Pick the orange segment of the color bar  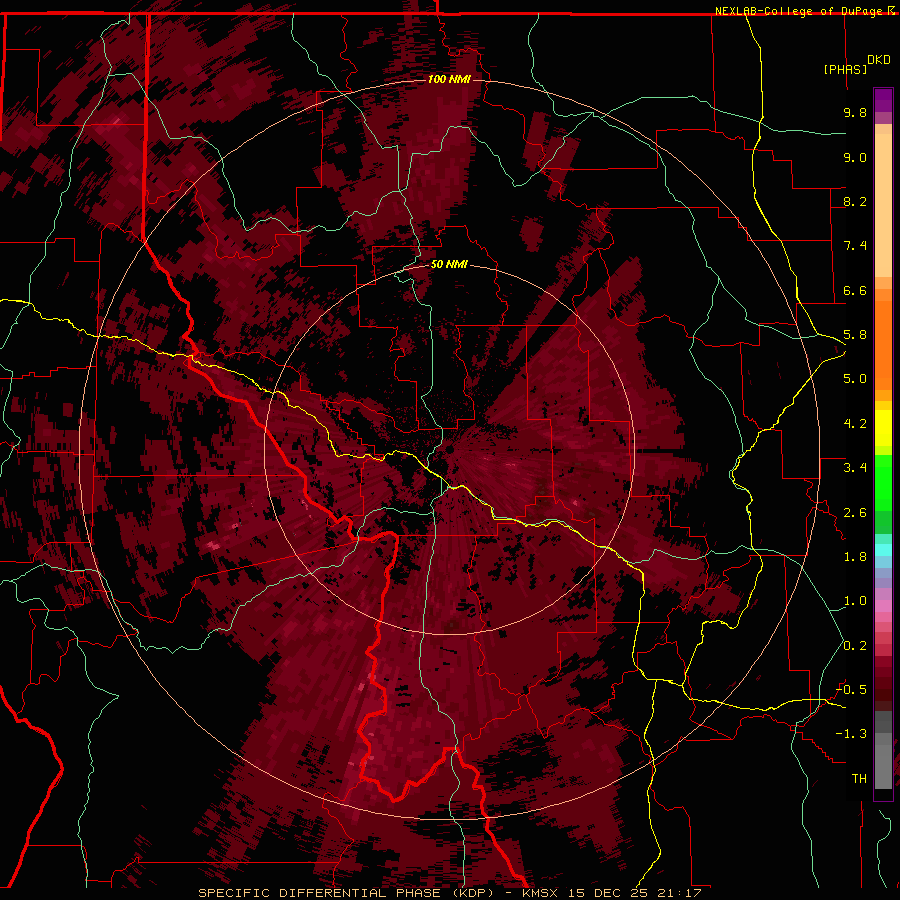coord(883,344)
